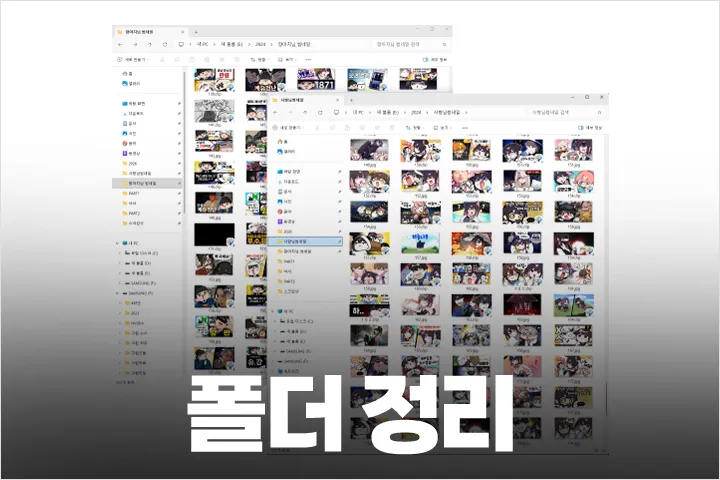The image size is (720, 480).
Task: Collapse 내 PC tree node in rear sidebar
Action: [118, 243]
